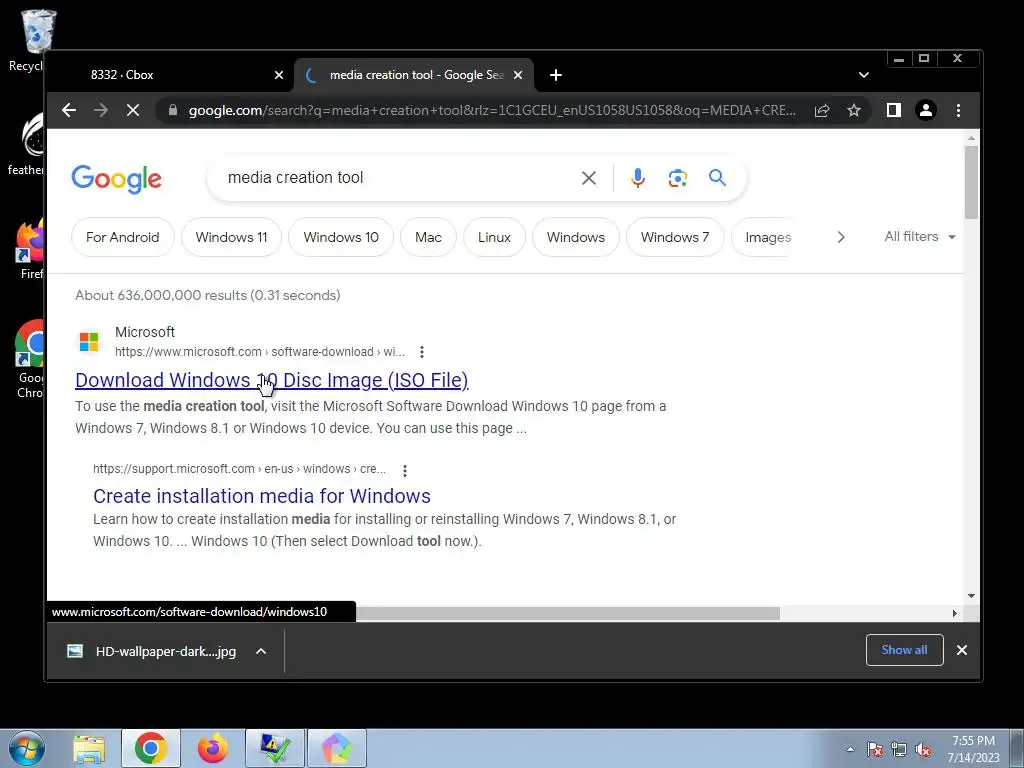Viewport: 1024px width, 768px height.
Task: Open the Chrome side panel icon
Action: coord(894,110)
